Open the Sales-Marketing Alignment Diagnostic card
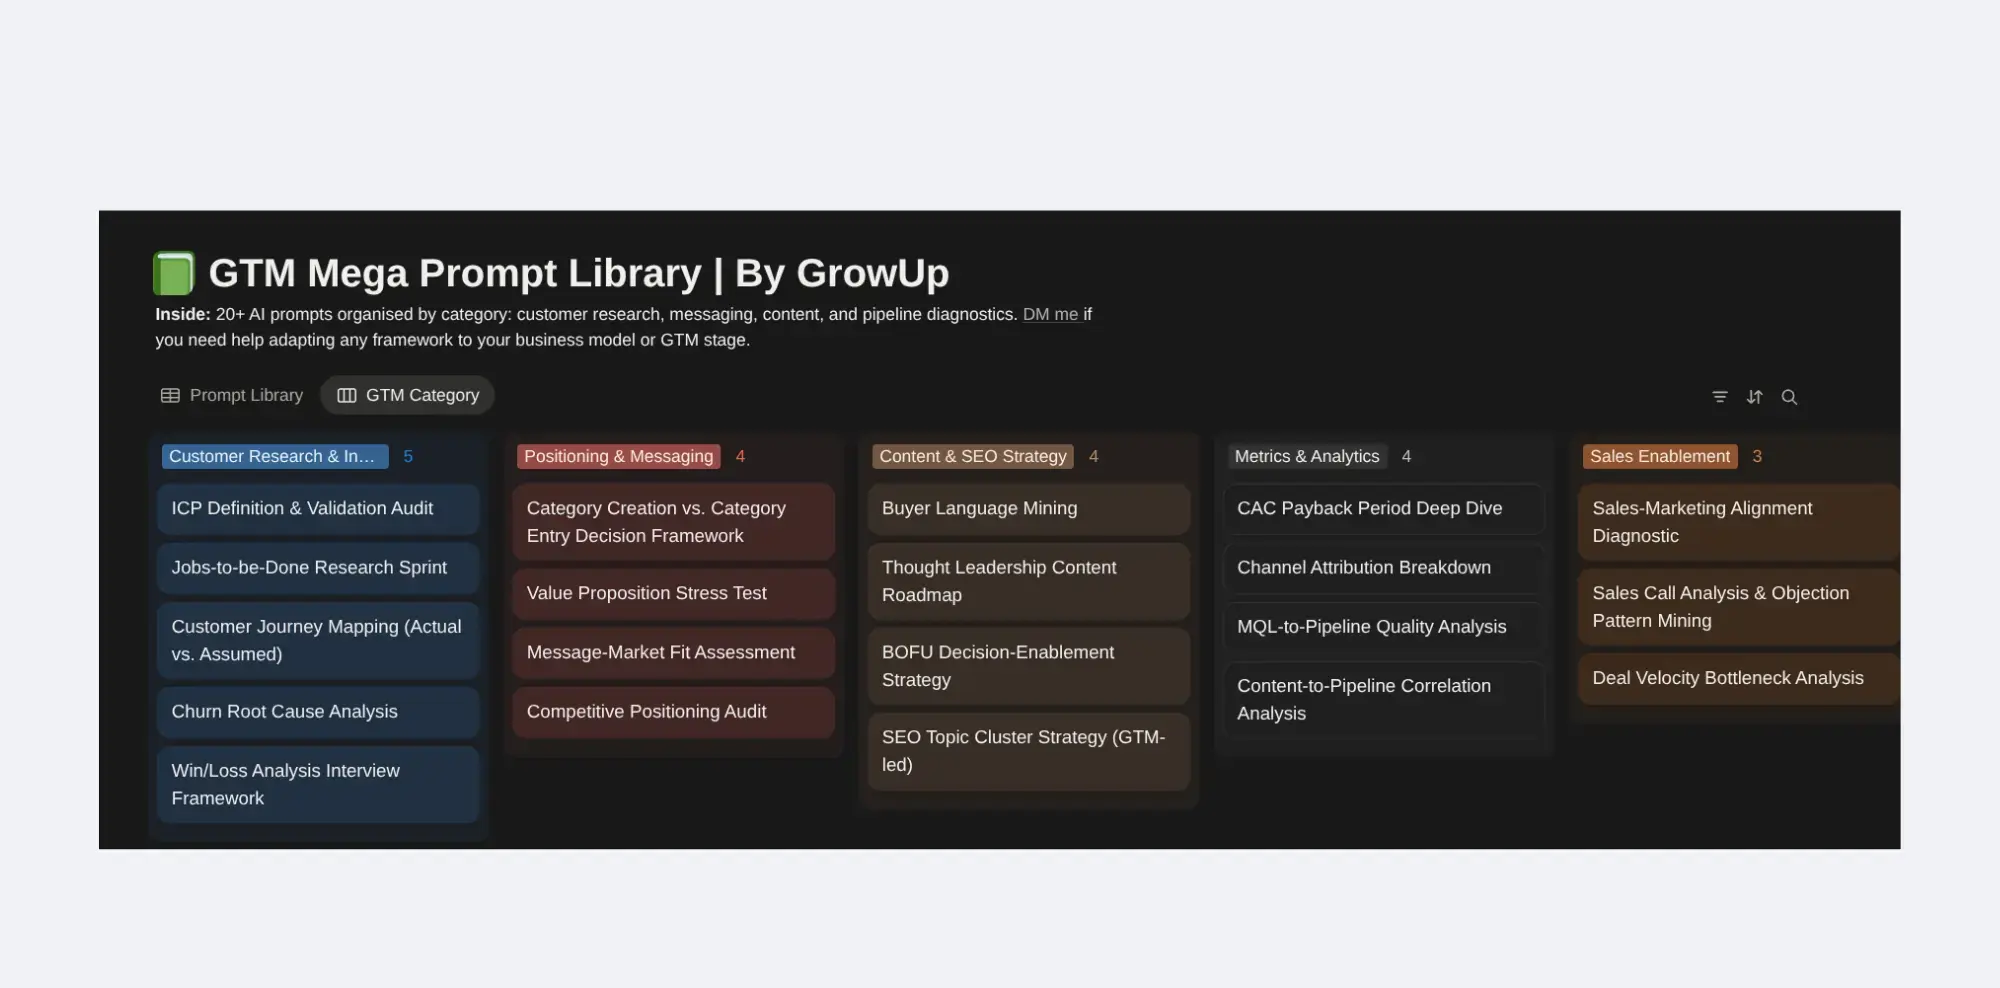Viewport: 2000px width, 988px height. click(x=1737, y=521)
